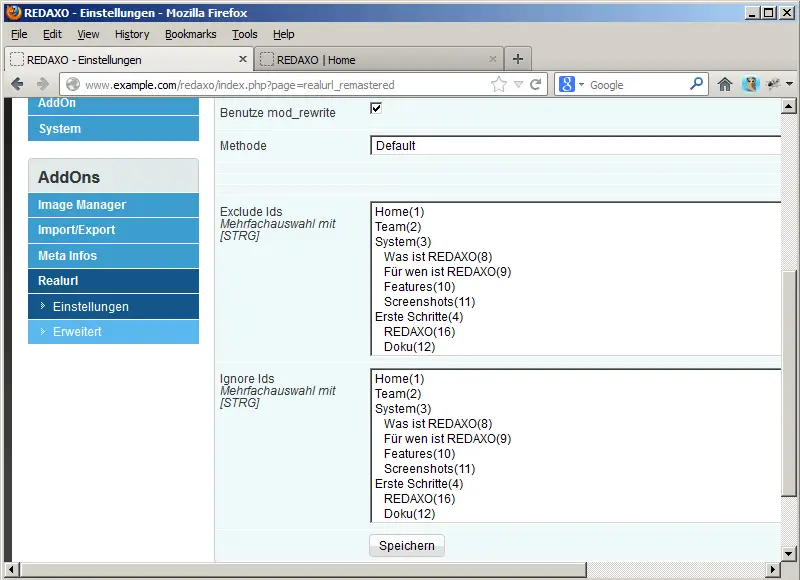Screen dimensions: 800x580
Task: Open Image Manager in the AddOns sidebar
Action: point(113,205)
